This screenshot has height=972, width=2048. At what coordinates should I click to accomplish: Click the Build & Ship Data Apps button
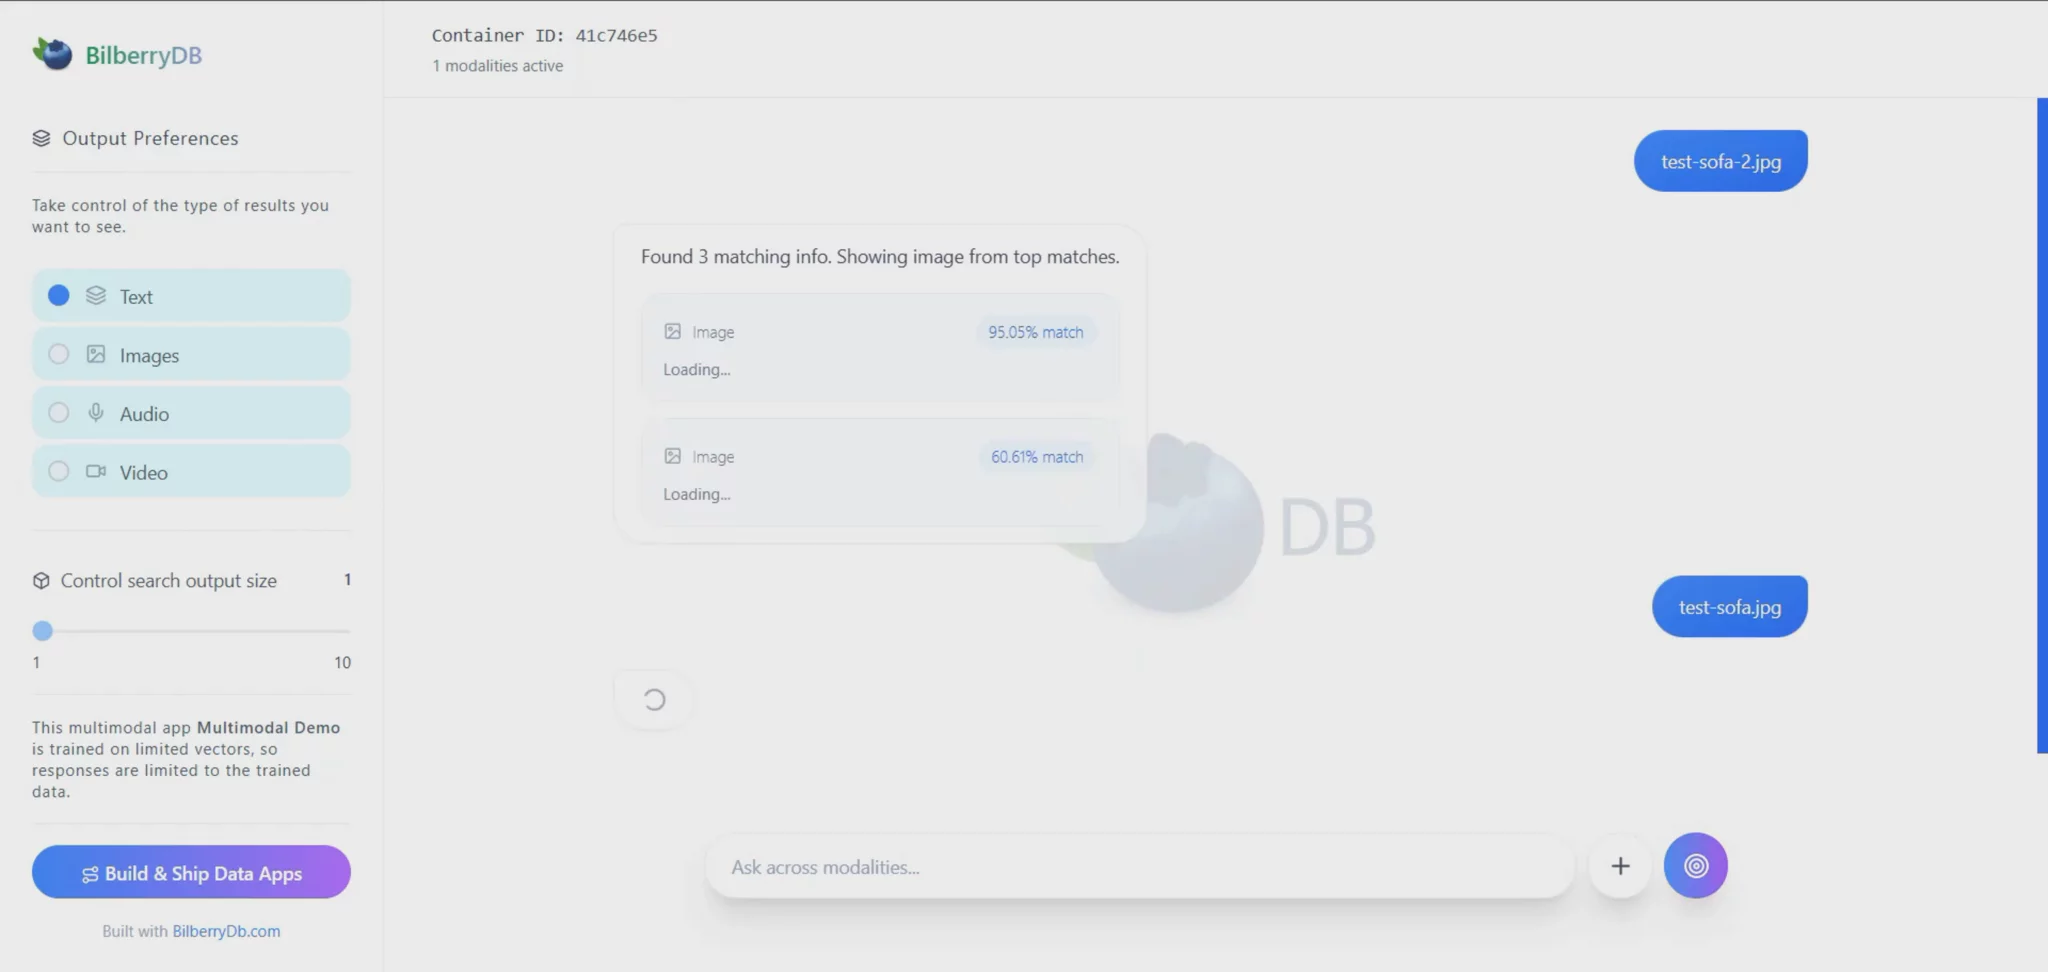pos(191,872)
